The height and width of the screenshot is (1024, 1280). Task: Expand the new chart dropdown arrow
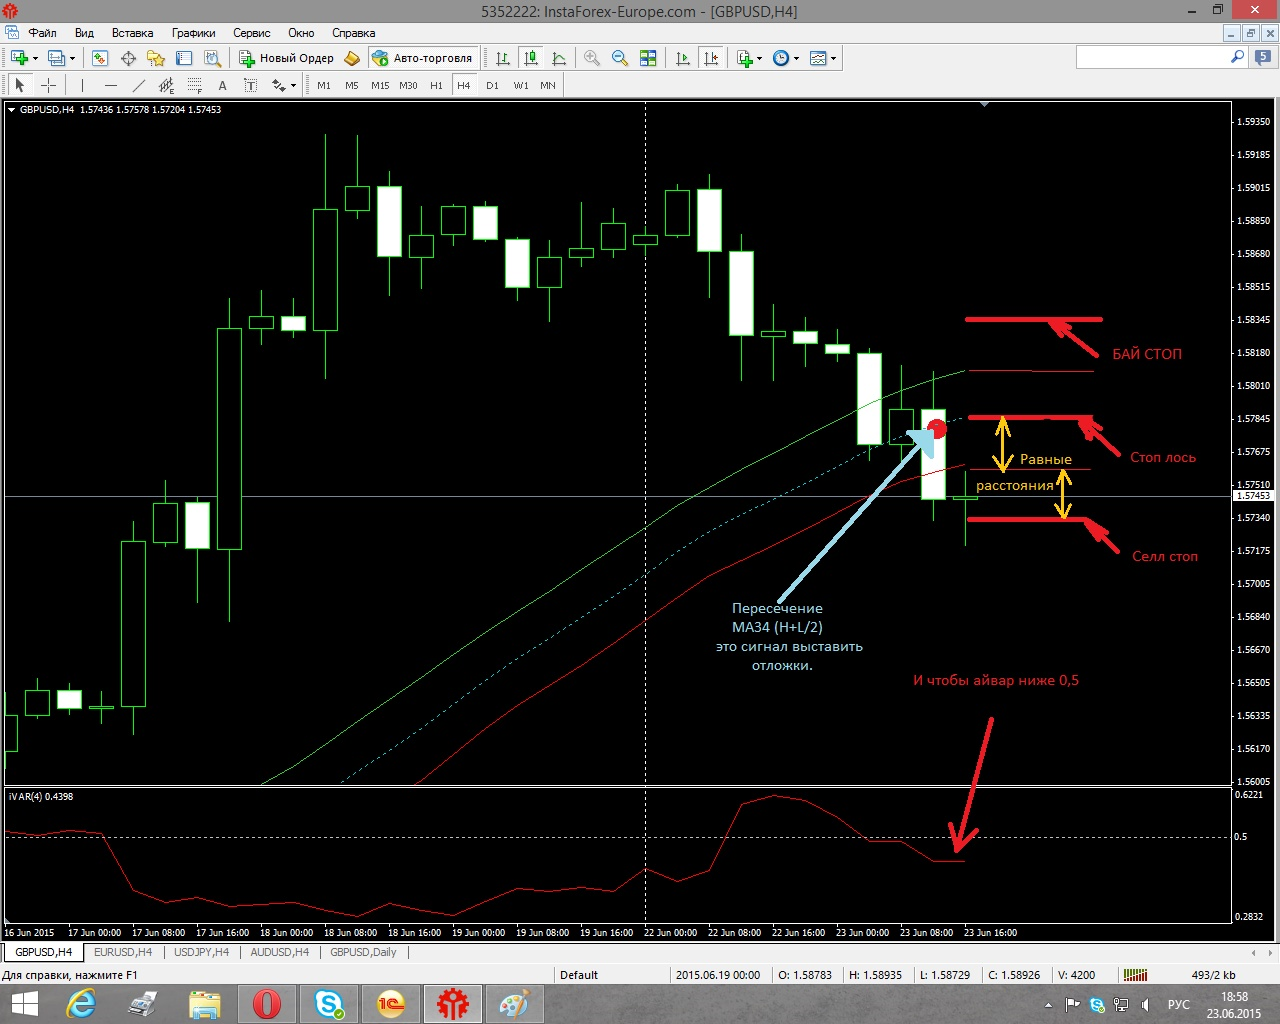(x=35, y=58)
